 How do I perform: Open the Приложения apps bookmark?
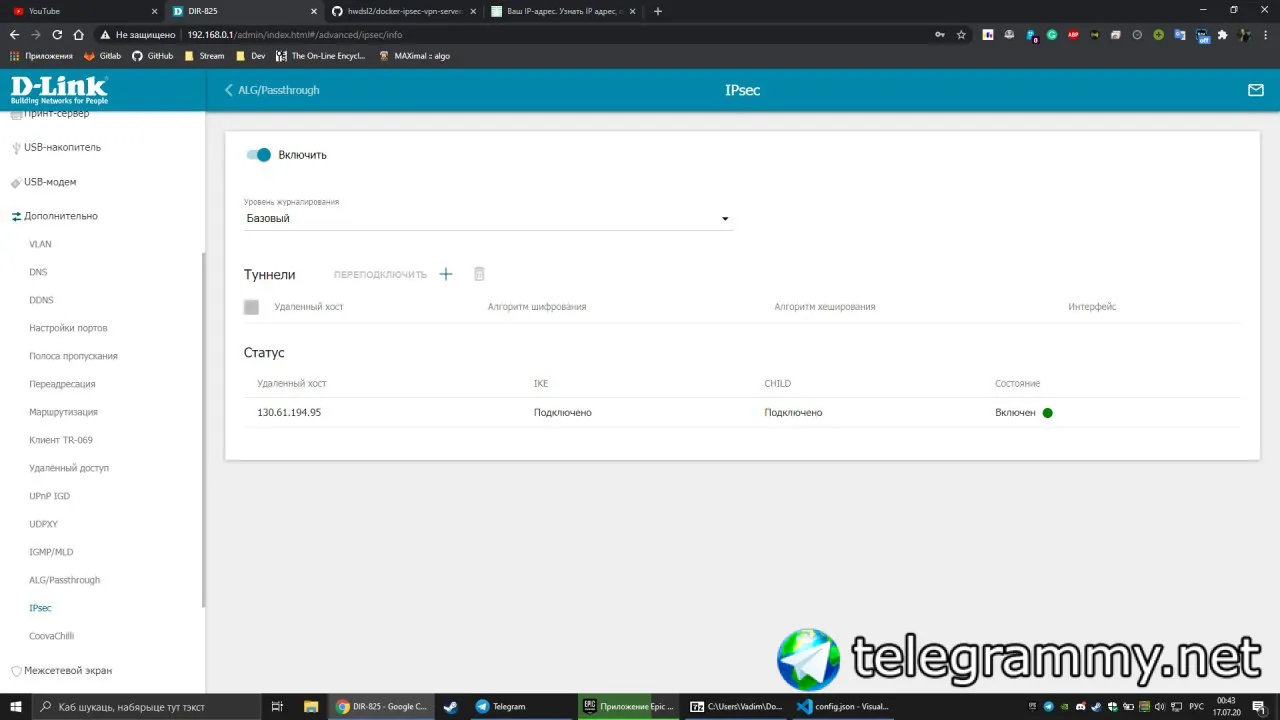pyautogui.click(x=42, y=56)
